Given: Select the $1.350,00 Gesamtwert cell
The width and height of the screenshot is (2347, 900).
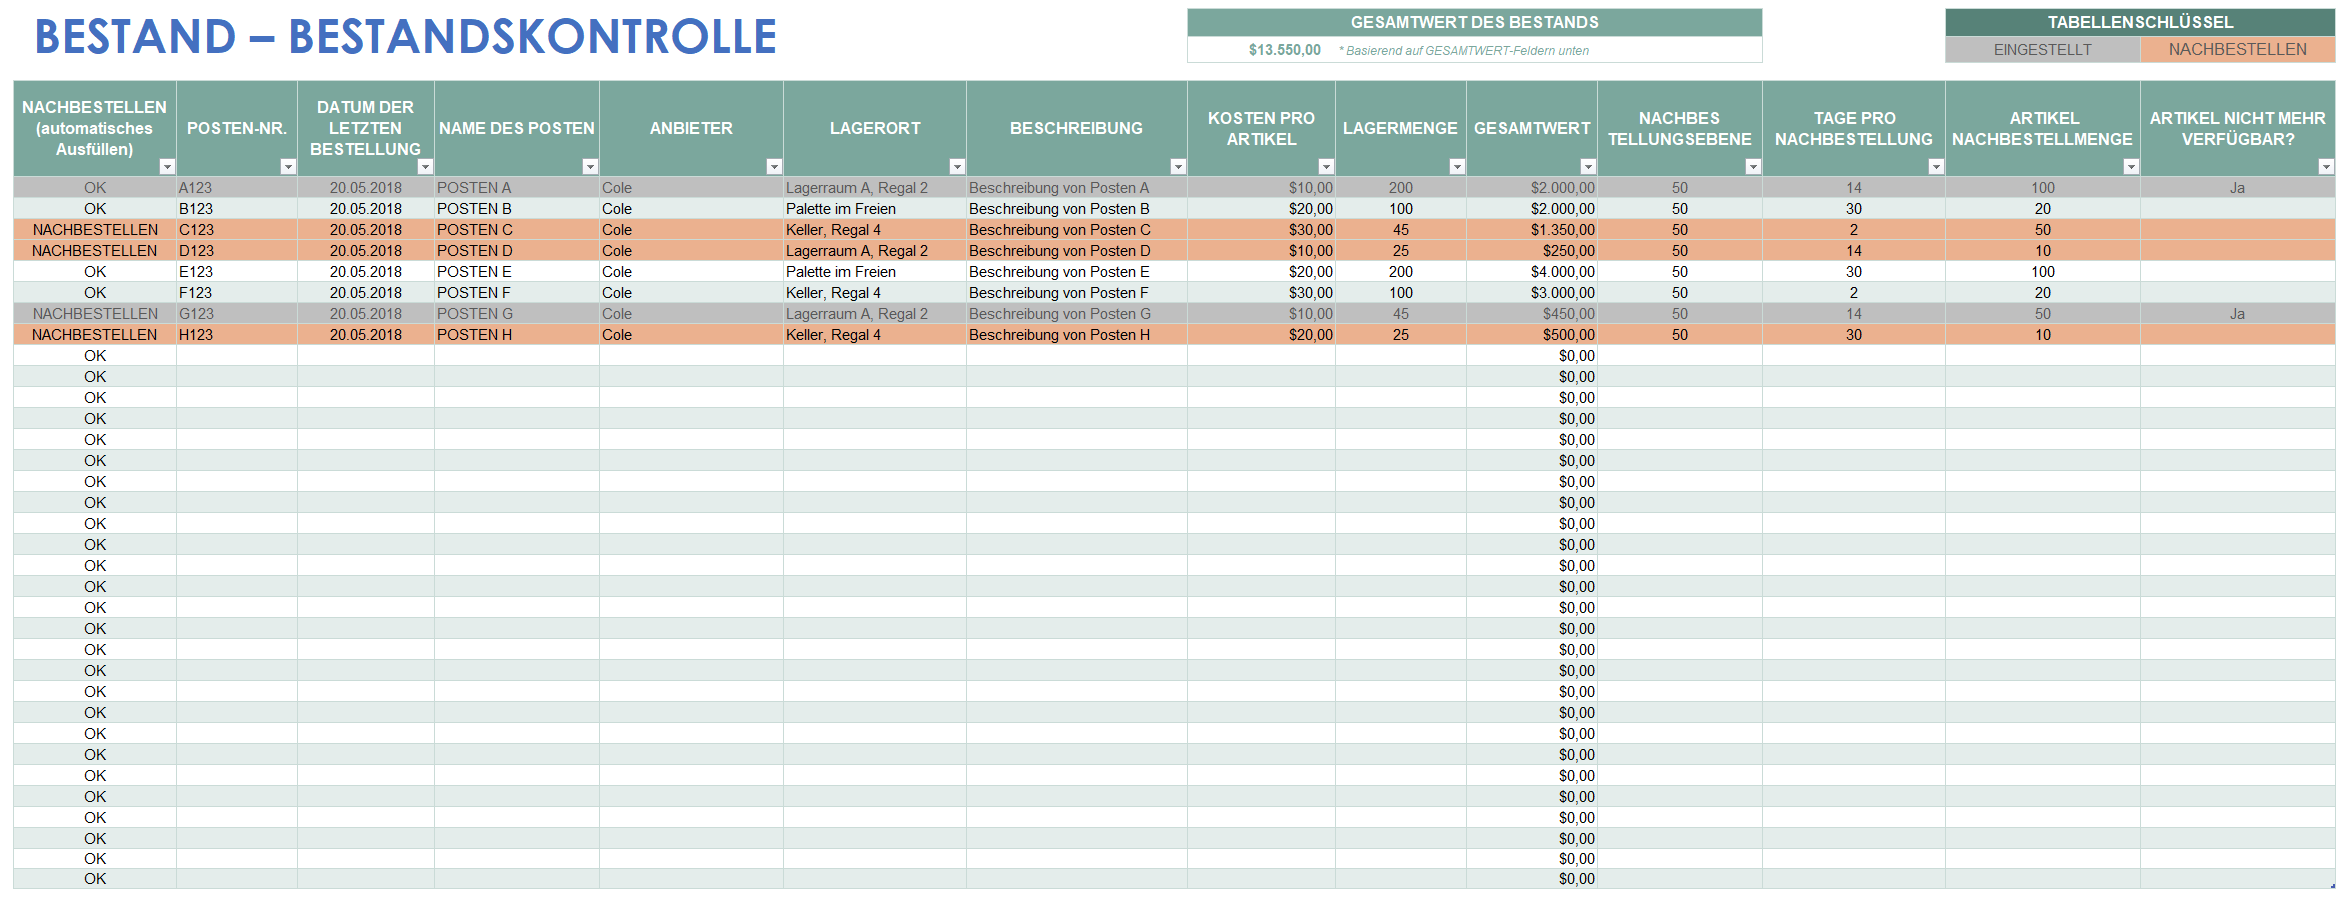Looking at the screenshot, I should [x=1532, y=230].
